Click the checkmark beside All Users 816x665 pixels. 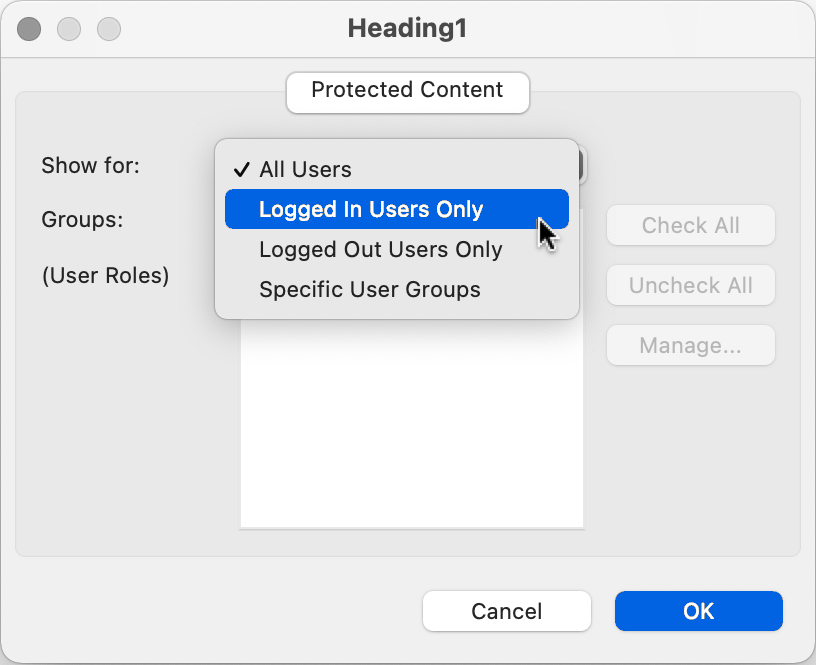[241, 170]
